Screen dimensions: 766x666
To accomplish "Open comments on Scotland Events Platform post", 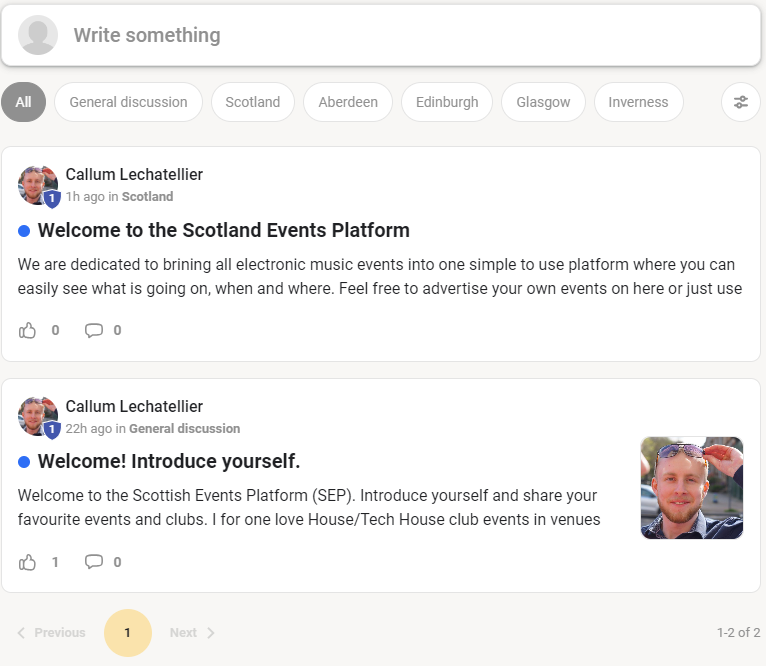I will point(94,330).
